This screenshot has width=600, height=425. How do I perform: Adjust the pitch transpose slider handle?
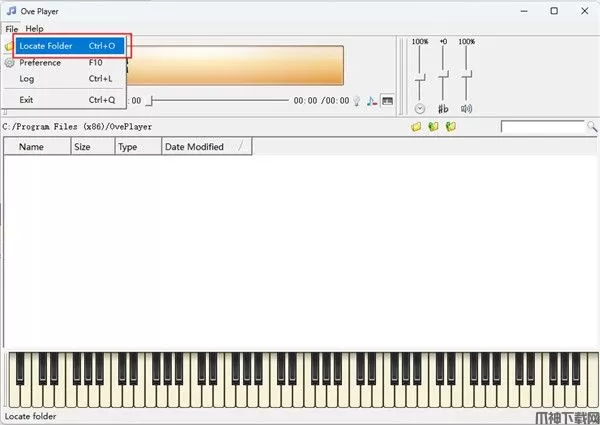coord(443,74)
